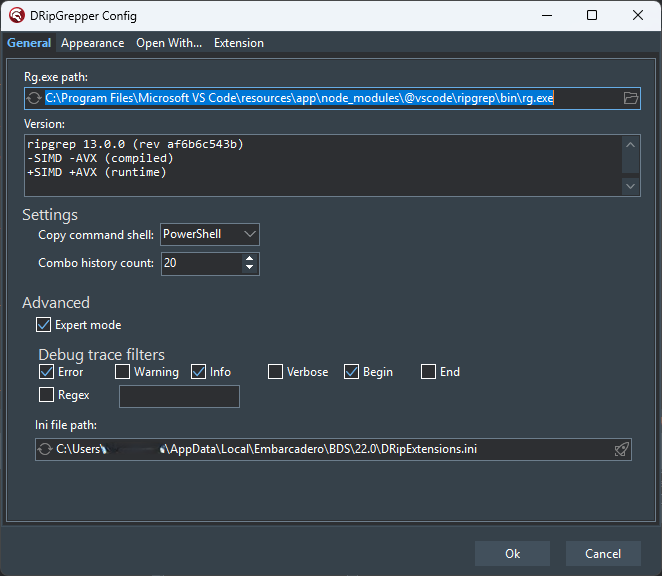Open the Appearance tab
This screenshot has height=576, width=662.
tap(92, 43)
